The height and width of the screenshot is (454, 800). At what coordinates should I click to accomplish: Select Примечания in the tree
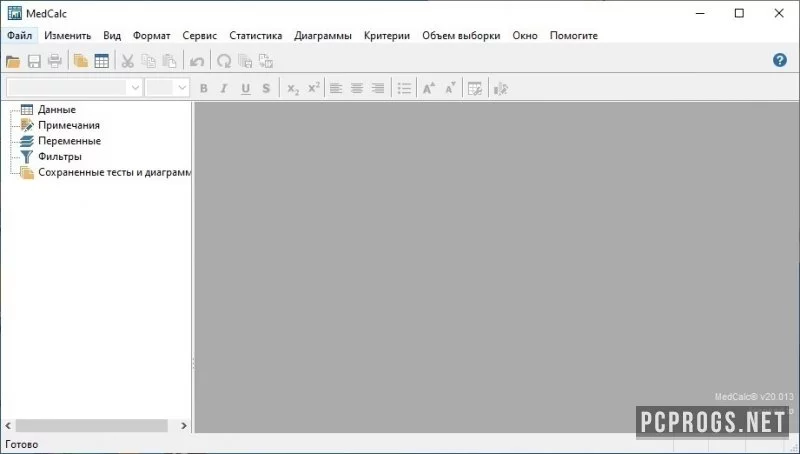coord(69,125)
